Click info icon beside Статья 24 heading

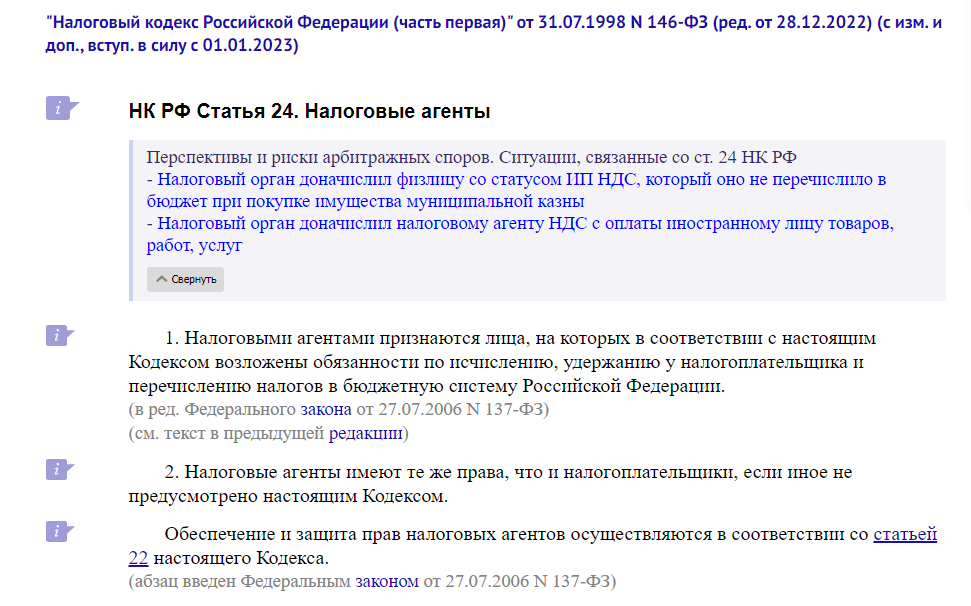pyautogui.click(x=61, y=108)
